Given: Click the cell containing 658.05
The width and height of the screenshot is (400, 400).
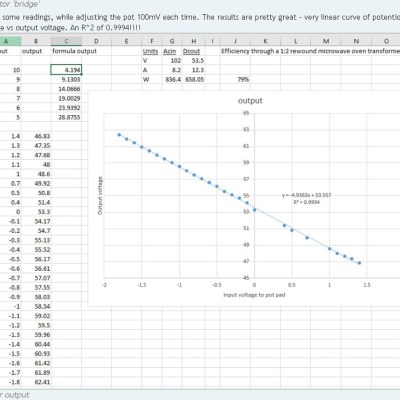Looking at the screenshot, I should (x=194, y=79).
